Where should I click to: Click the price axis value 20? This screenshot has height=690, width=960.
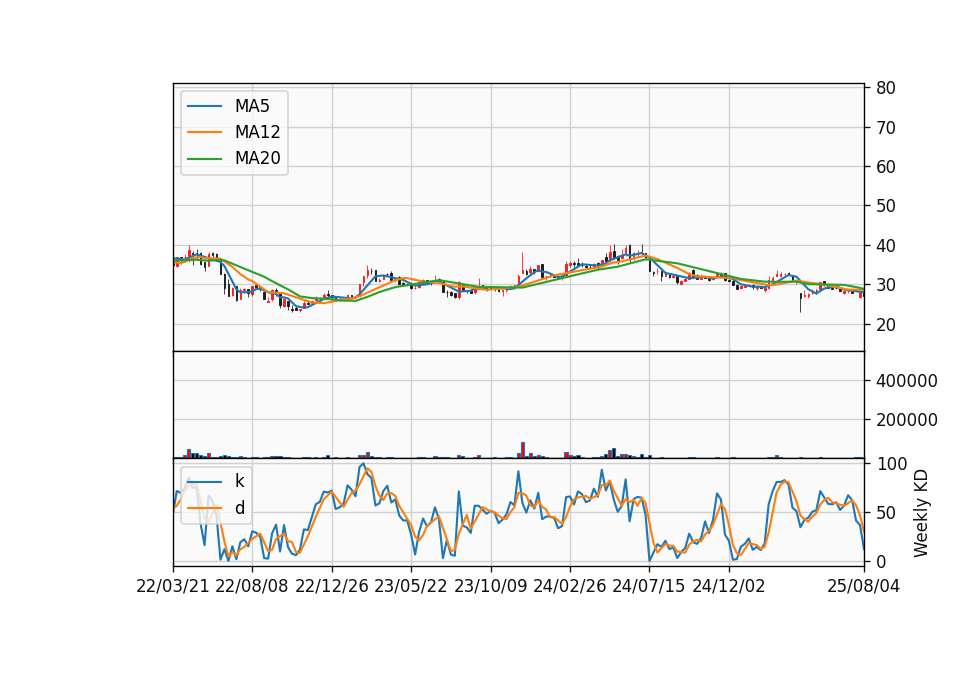886,325
